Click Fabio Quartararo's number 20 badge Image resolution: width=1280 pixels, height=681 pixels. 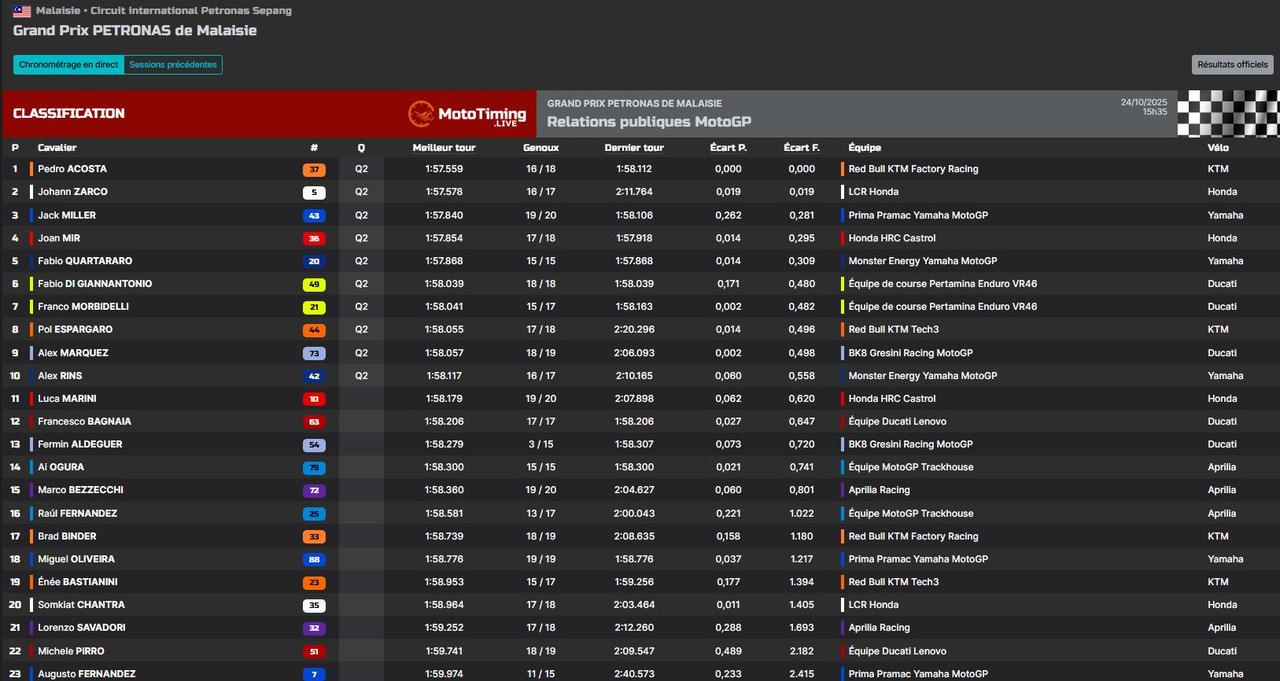(x=314, y=261)
